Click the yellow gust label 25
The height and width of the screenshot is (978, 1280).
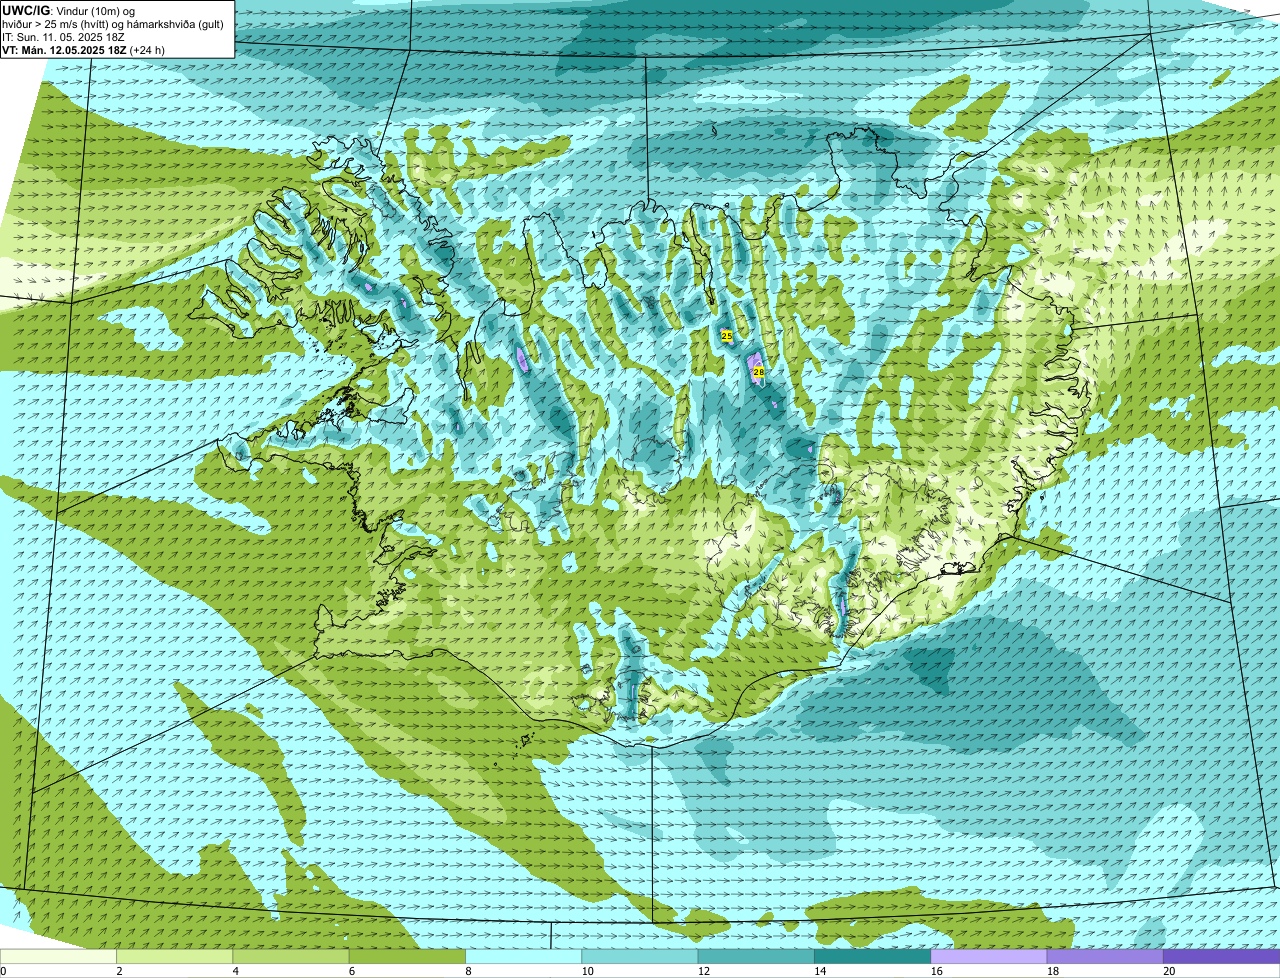[726, 336]
